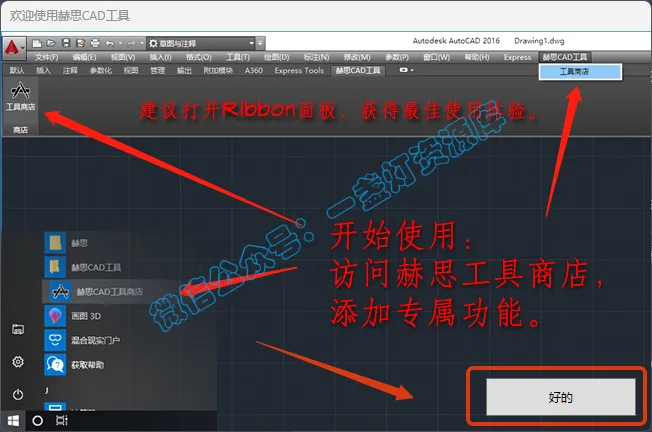
Task: Switch to the 输出 ribbon tab
Action: click(184, 70)
